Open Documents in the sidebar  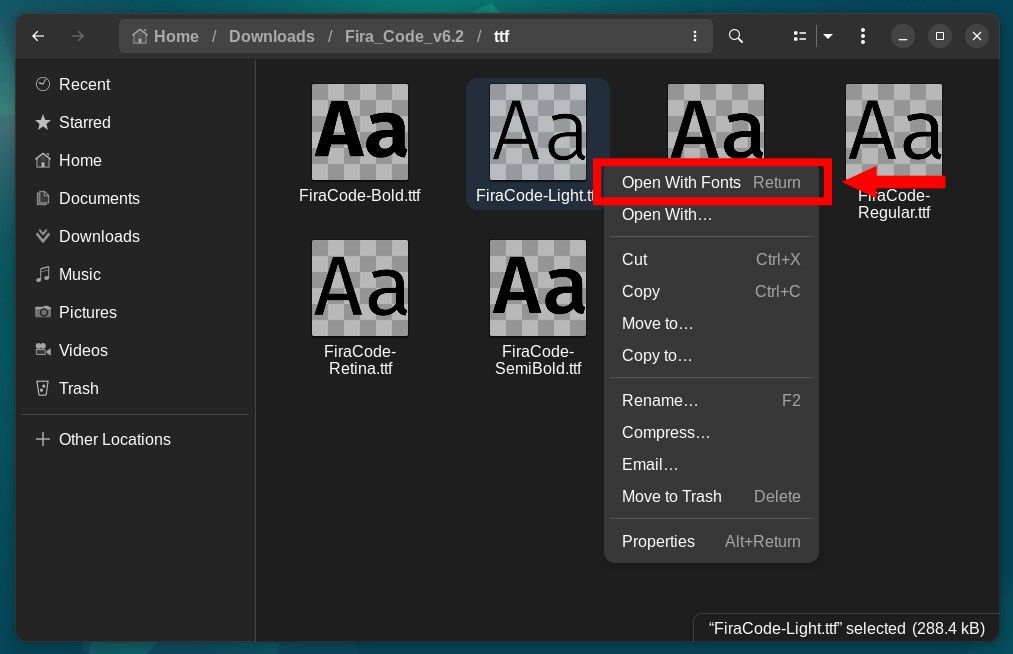pyautogui.click(x=135, y=198)
